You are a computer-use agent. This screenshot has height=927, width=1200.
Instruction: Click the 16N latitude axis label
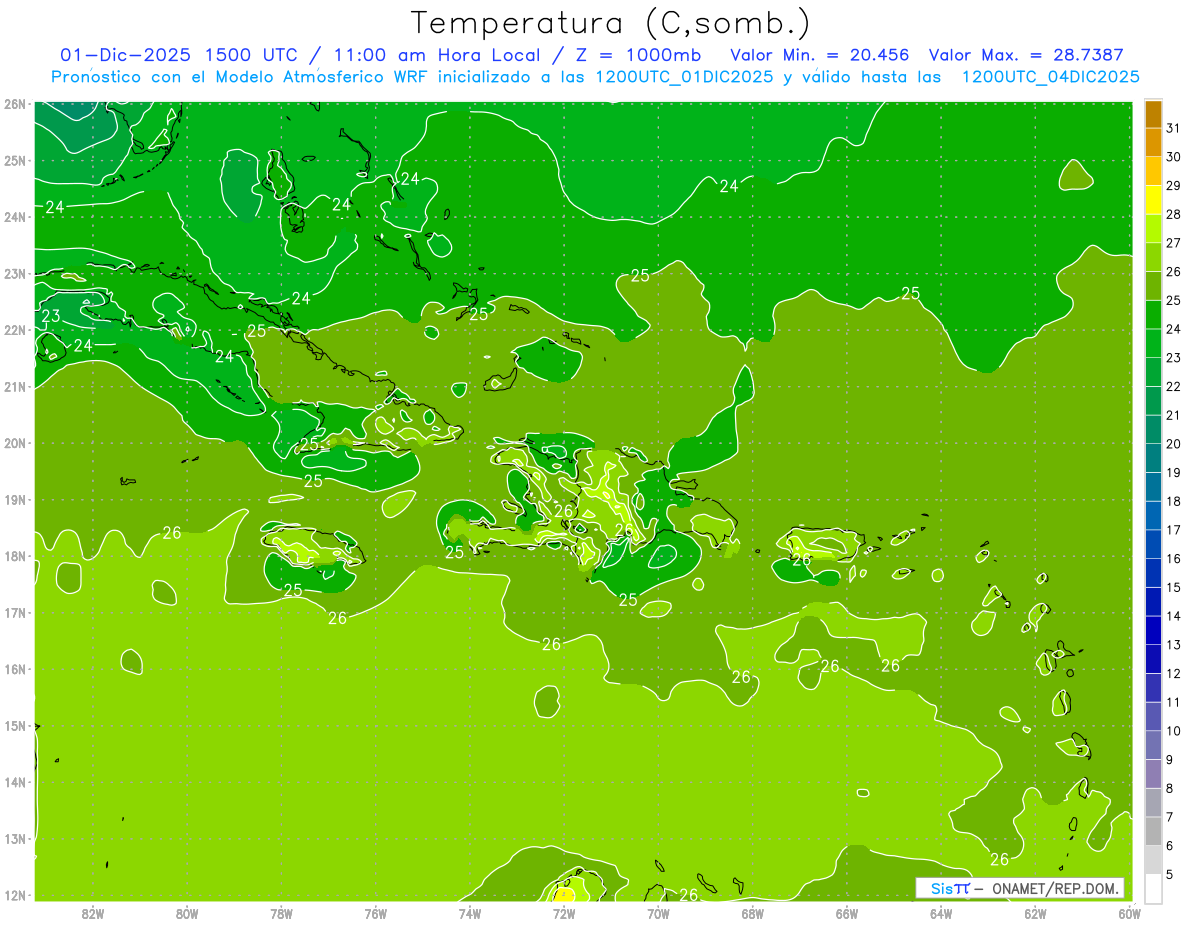(x=14, y=669)
